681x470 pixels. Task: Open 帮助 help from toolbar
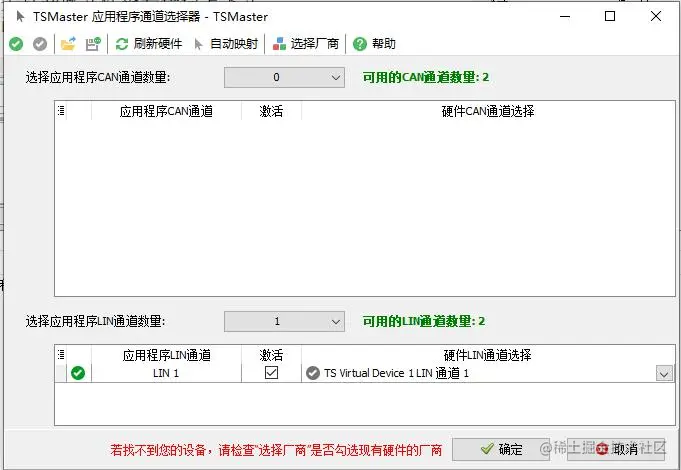[374, 44]
